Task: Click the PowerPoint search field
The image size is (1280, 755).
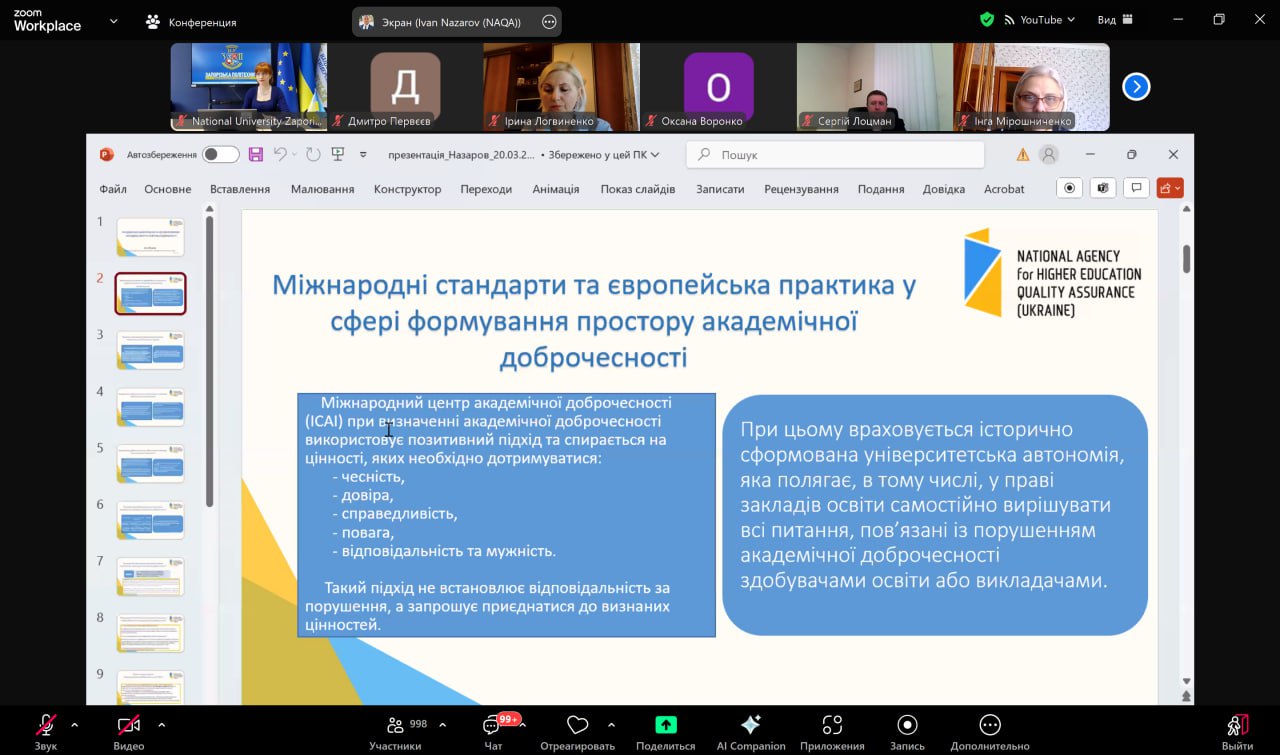Action: tap(835, 155)
